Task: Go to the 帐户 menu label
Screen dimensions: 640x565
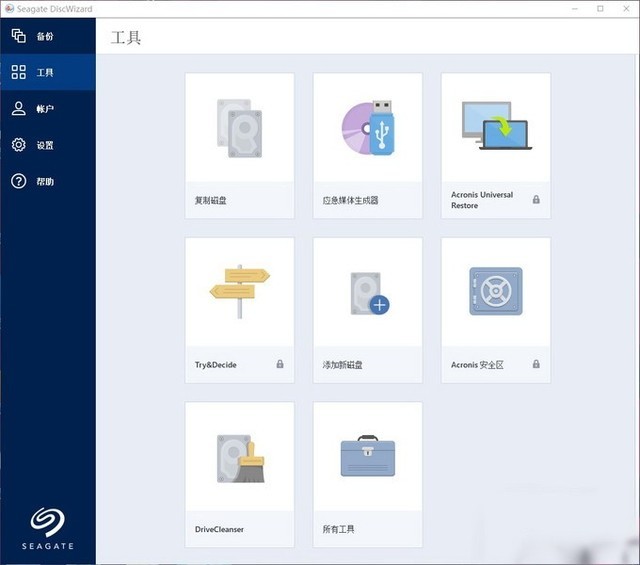Action: point(45,109)
